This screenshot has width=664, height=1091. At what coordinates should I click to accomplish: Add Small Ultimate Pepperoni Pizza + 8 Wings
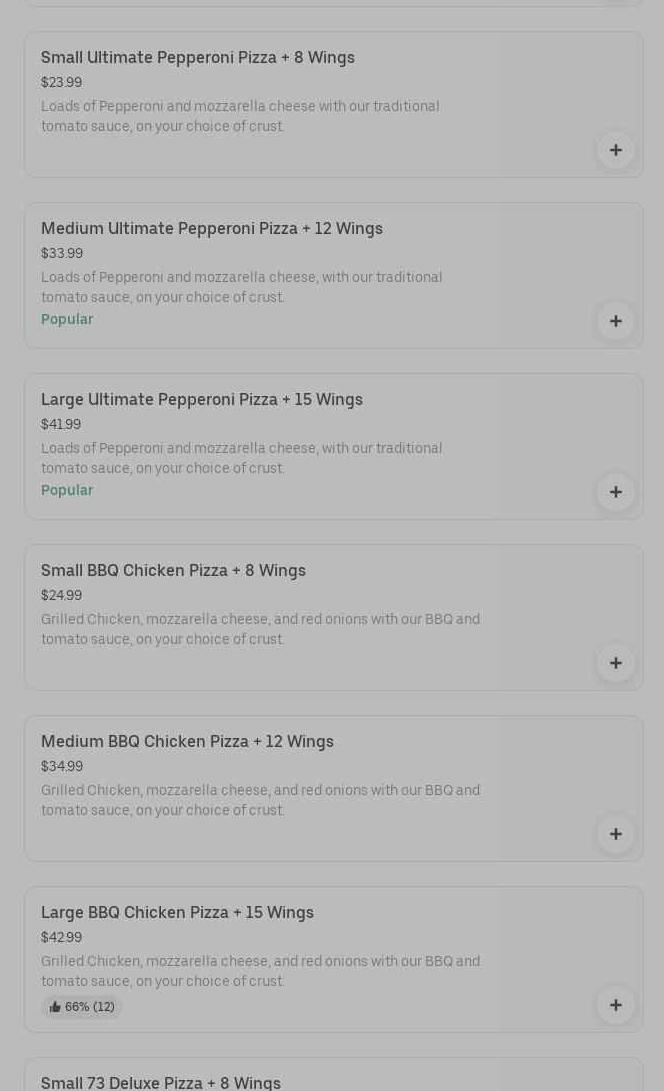[x=615, y=150]
